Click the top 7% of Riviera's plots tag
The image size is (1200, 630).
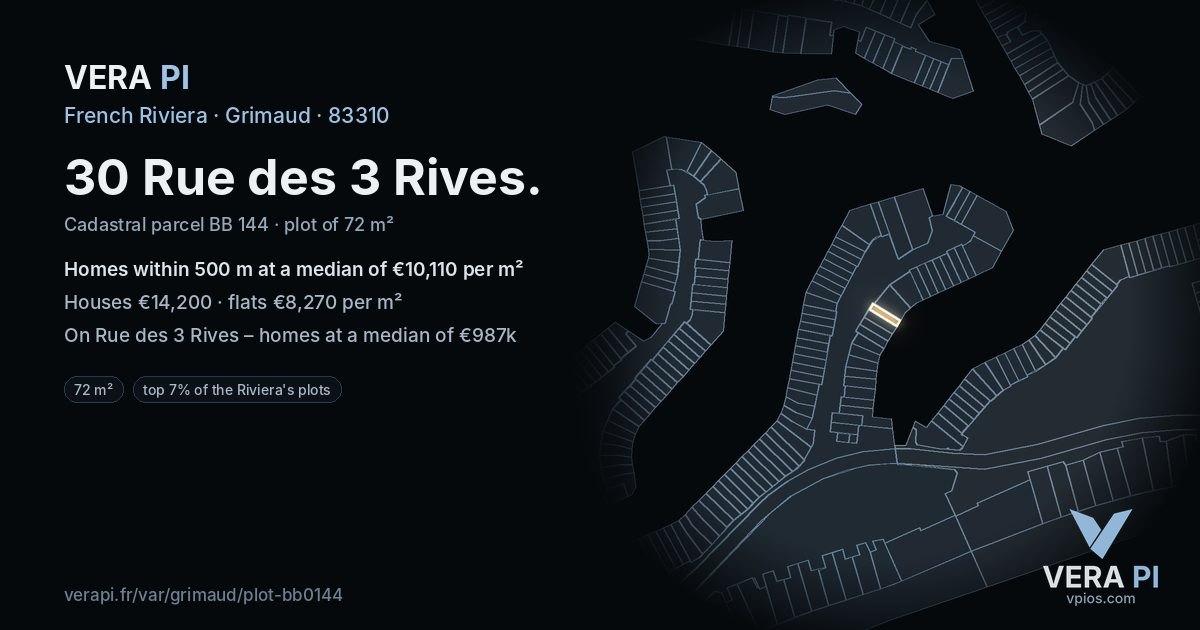(237, 390)
